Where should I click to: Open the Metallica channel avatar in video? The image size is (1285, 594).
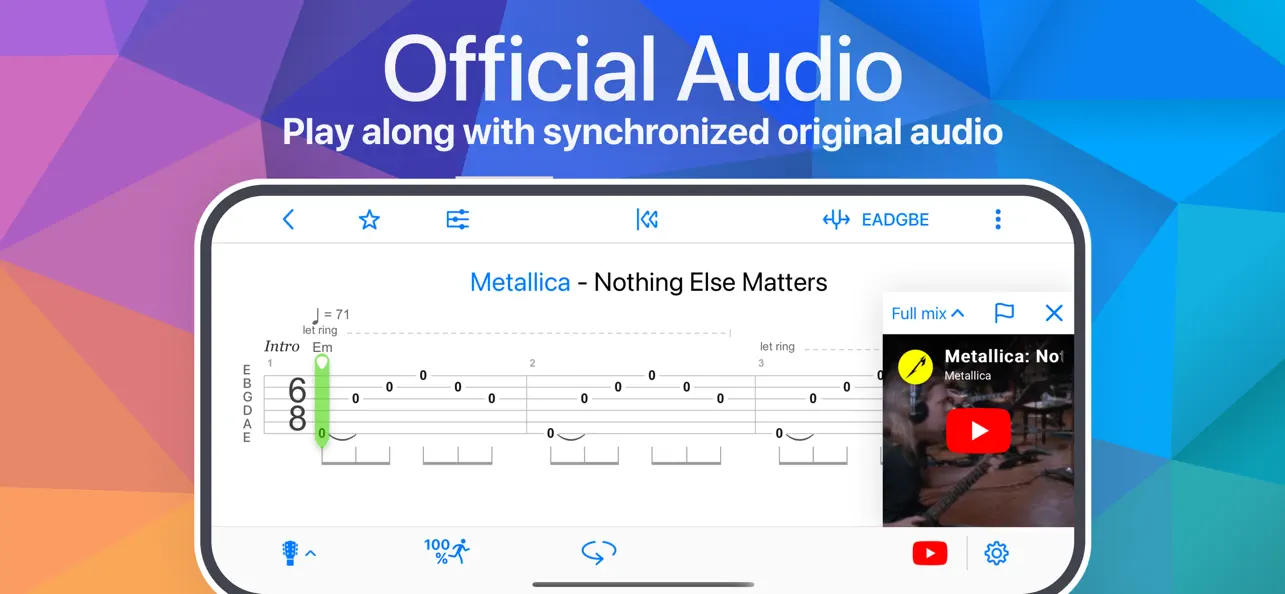(915, 367)
